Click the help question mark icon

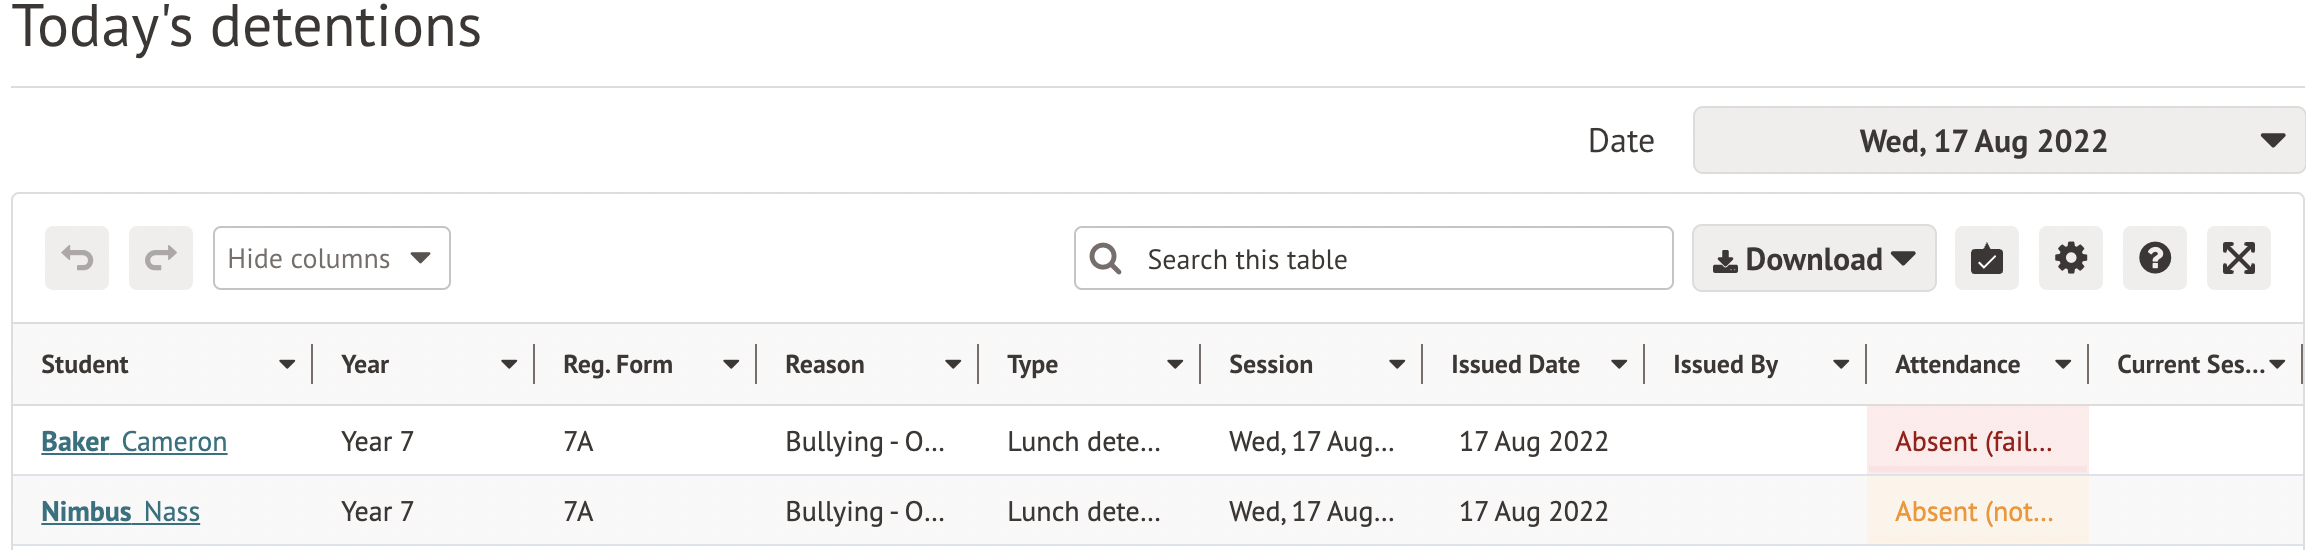[2154, 259]
